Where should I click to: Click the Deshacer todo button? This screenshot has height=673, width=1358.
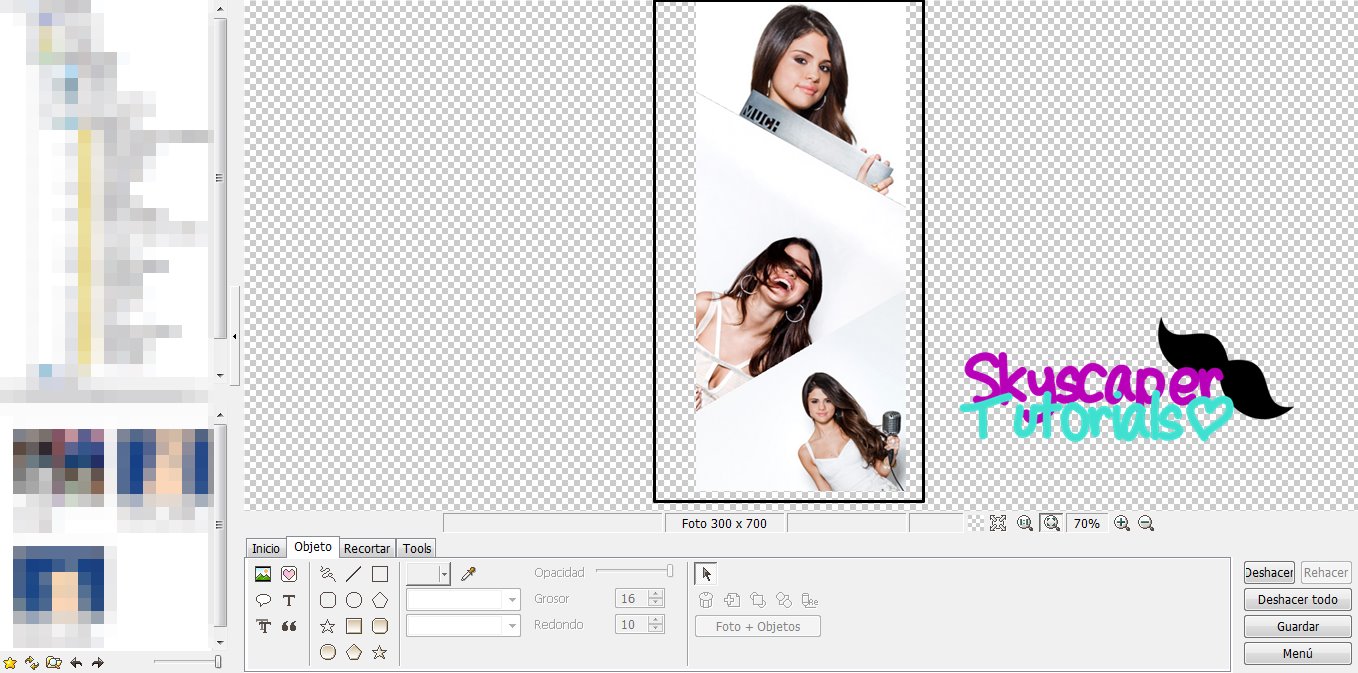(x=1298, y=600)
